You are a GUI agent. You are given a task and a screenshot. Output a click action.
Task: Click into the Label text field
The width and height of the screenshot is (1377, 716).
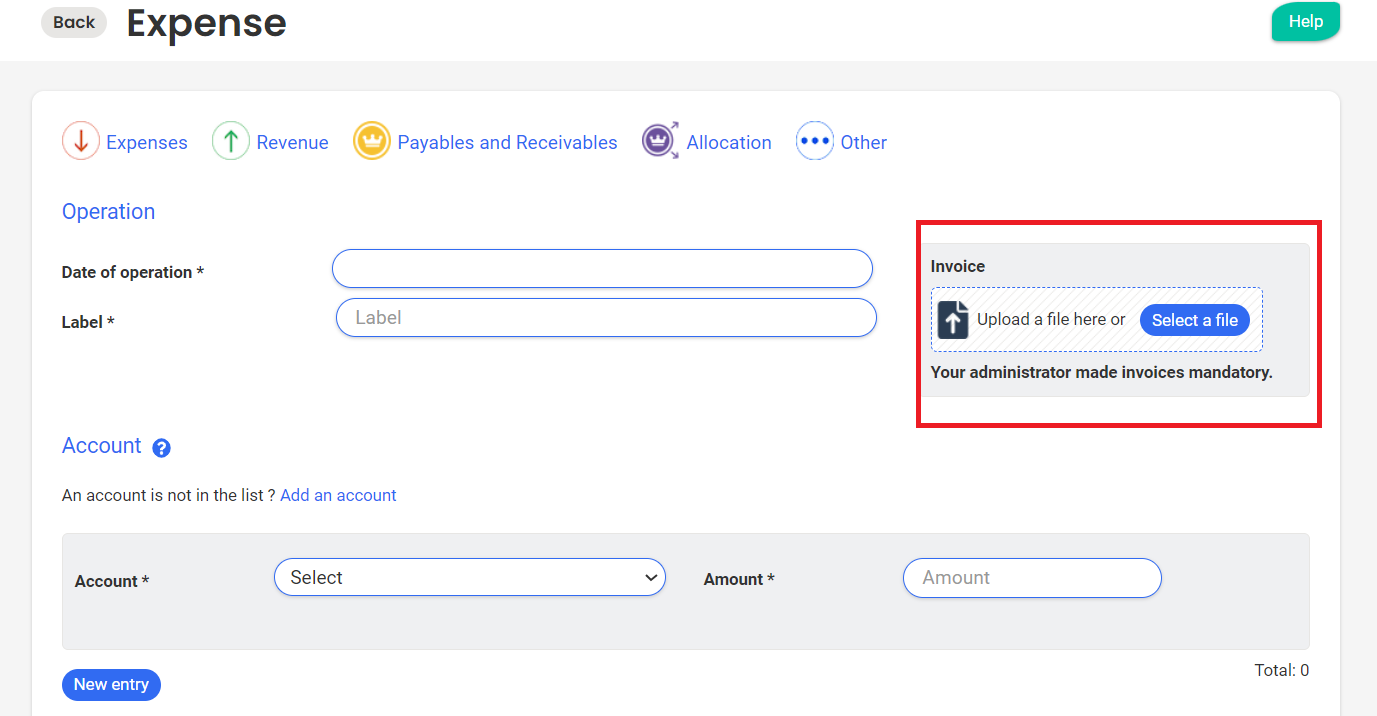point(606,317)
